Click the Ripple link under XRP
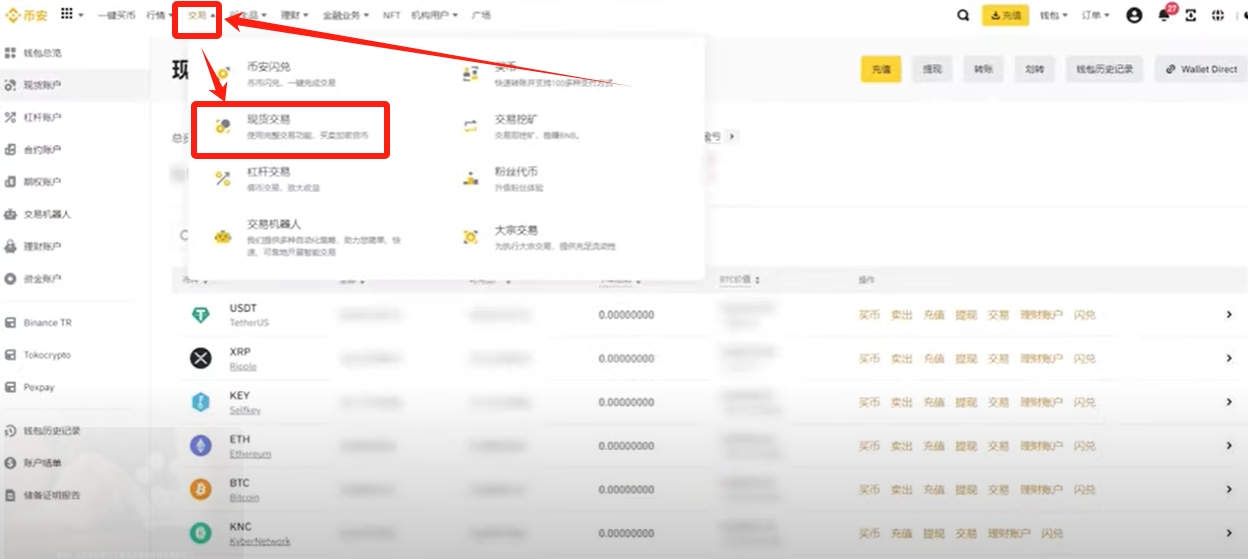1248x559 pixels. click(243, 367)
